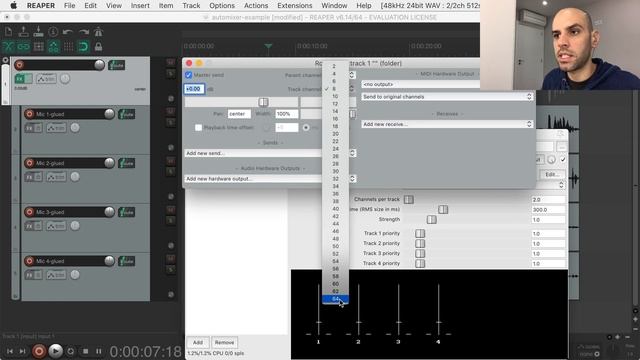Toggle the locking padlock icon
This screenshot has height=360, width=640.
[98, 47]
